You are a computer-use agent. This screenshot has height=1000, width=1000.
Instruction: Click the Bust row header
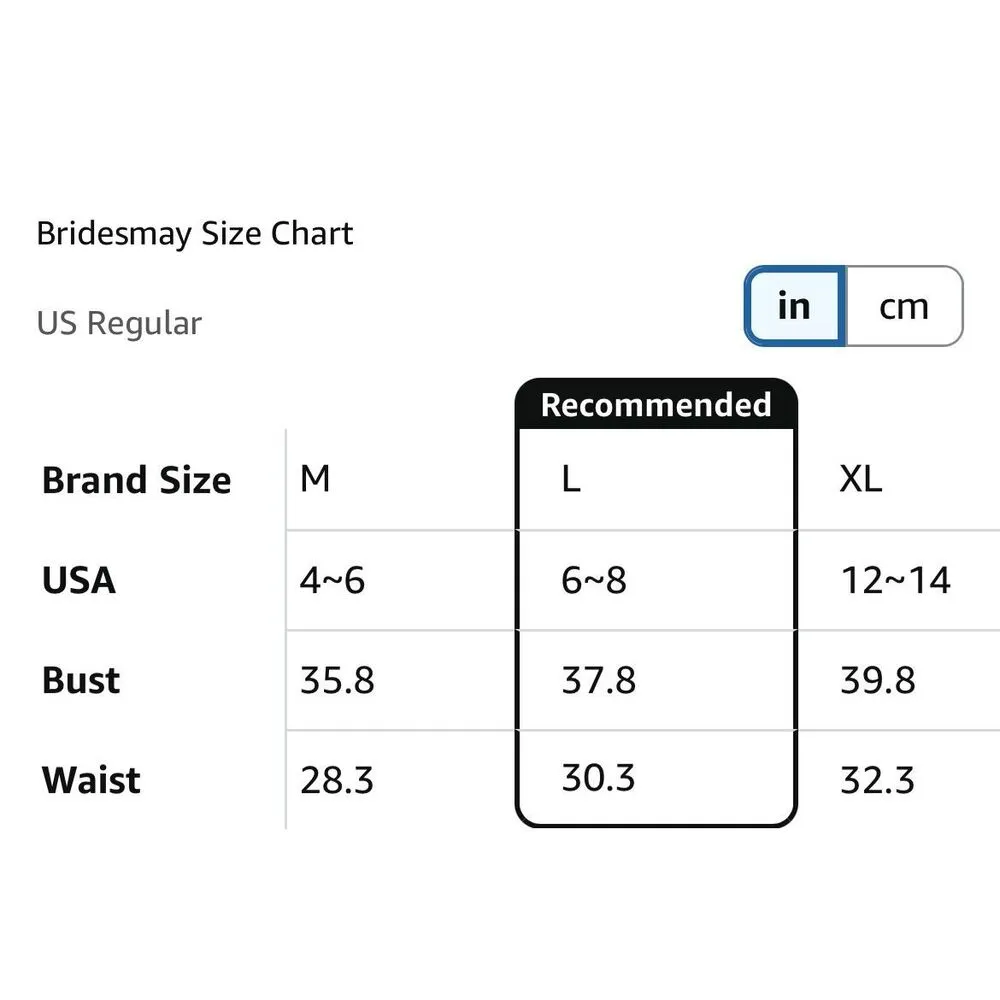click(x=81, y=680)
